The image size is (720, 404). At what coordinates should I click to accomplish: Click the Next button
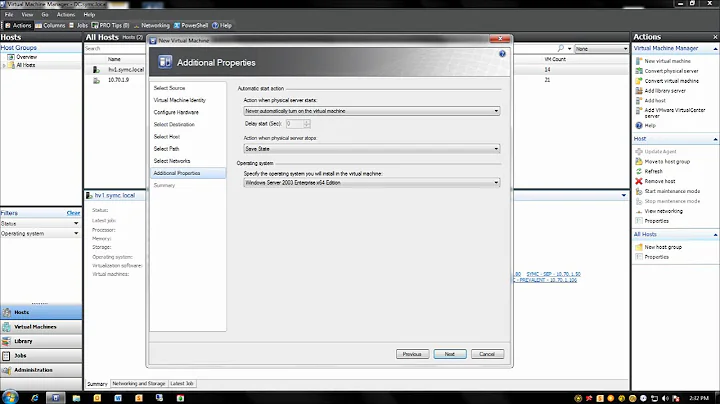pyautogui.click(x=450, y=354)
